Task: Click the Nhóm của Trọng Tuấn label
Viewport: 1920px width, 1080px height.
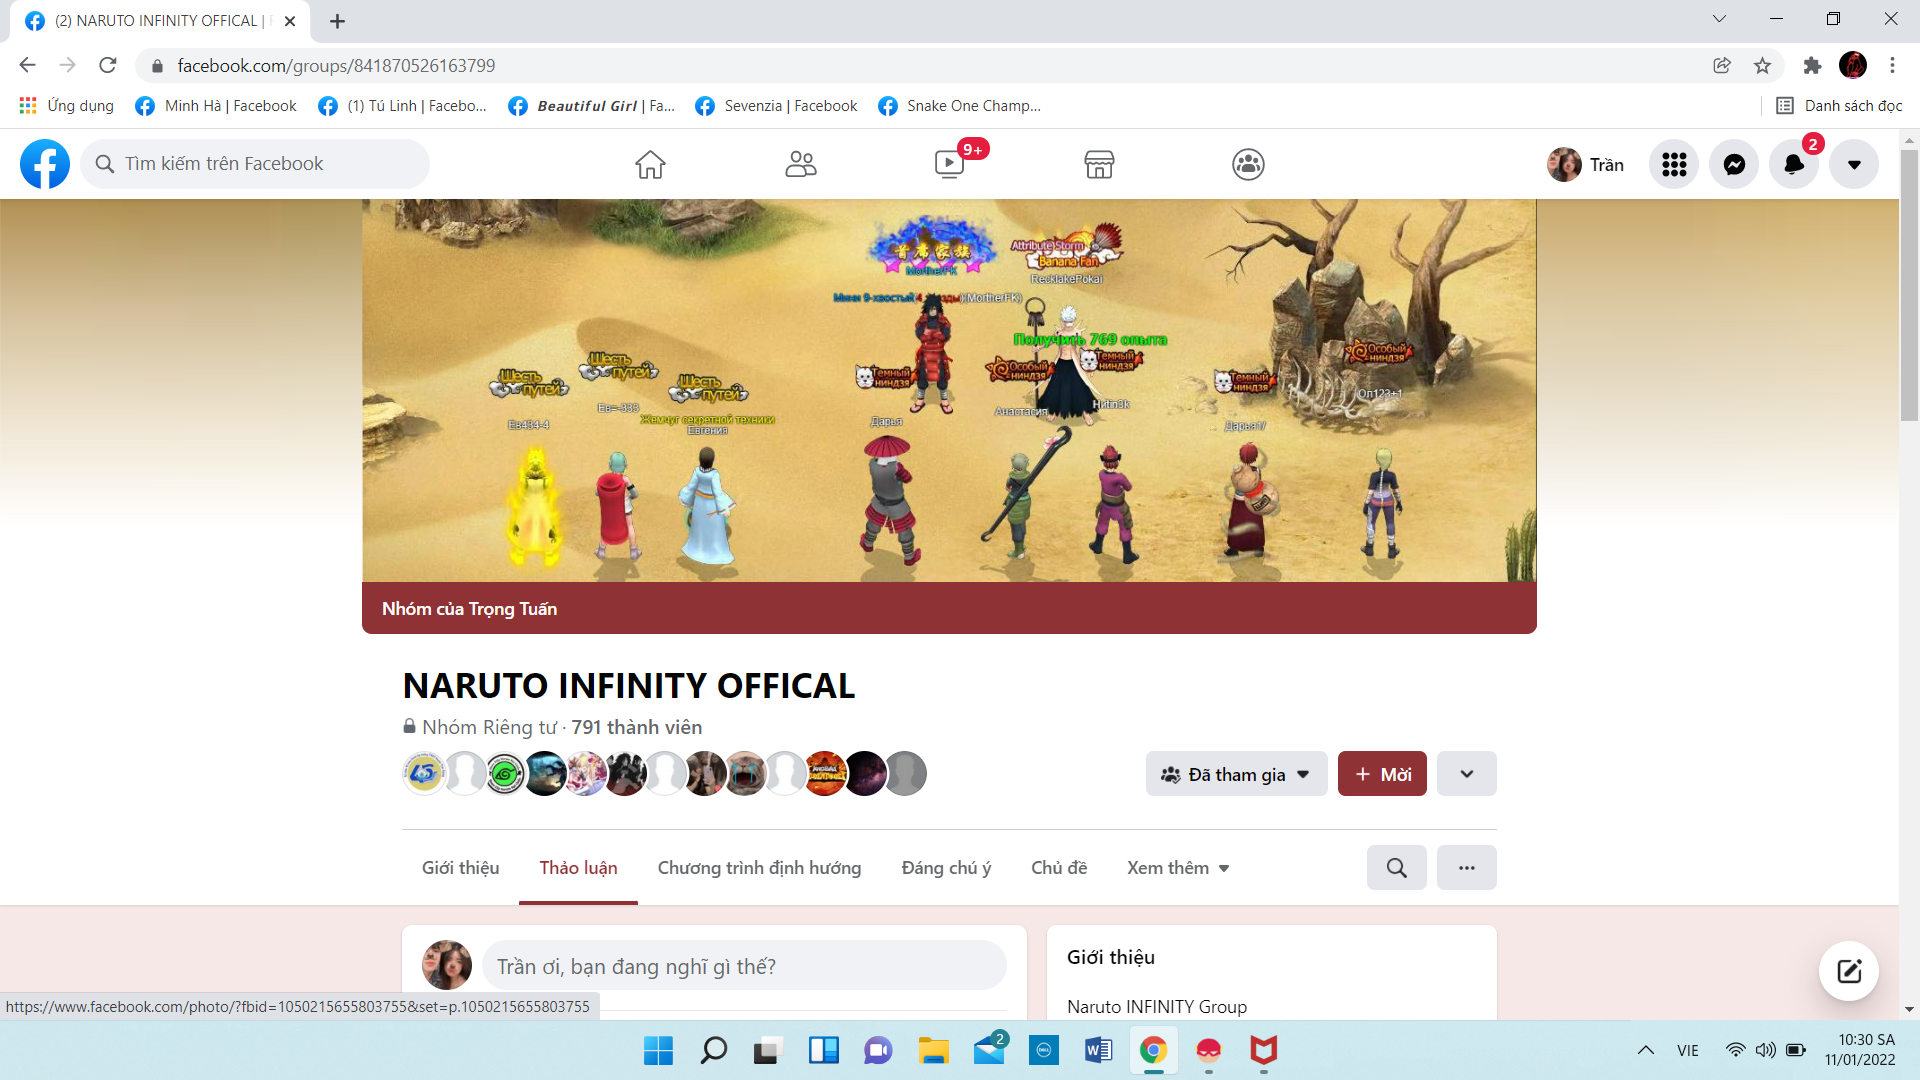Action: (x=469, y=609)
